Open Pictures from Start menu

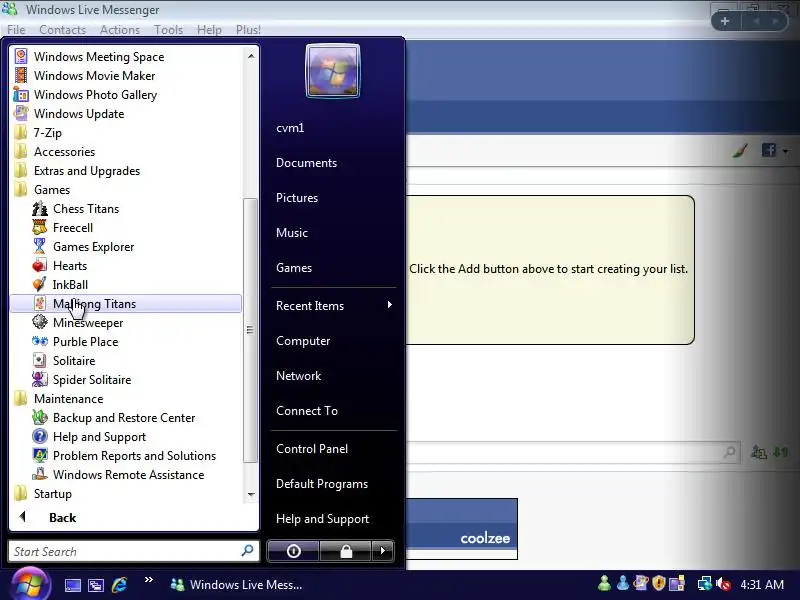297,198
